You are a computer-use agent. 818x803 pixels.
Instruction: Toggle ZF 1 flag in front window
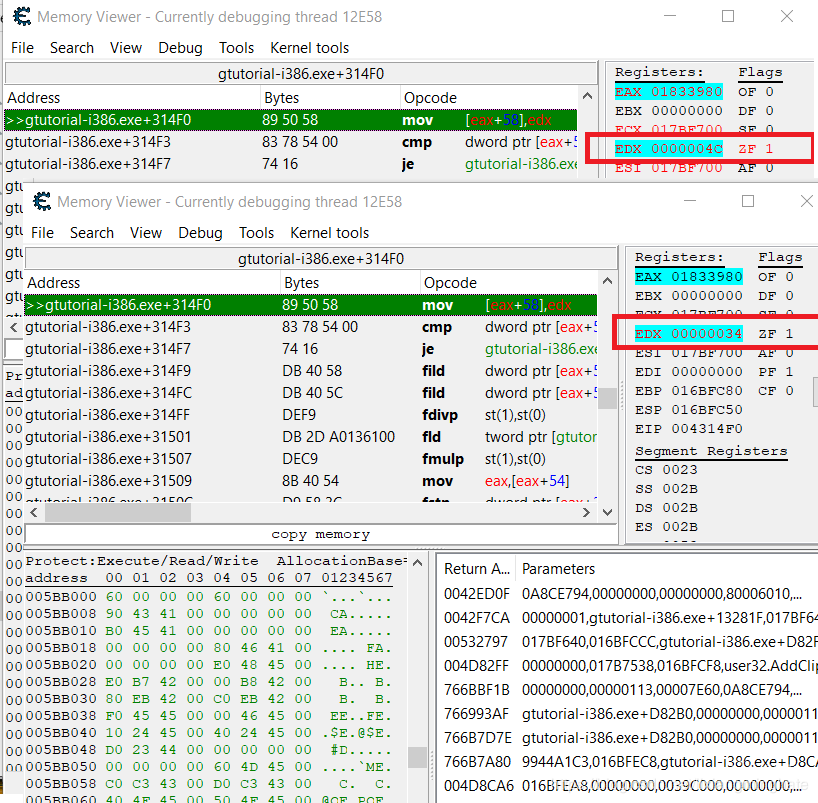(x=776, y=334)
